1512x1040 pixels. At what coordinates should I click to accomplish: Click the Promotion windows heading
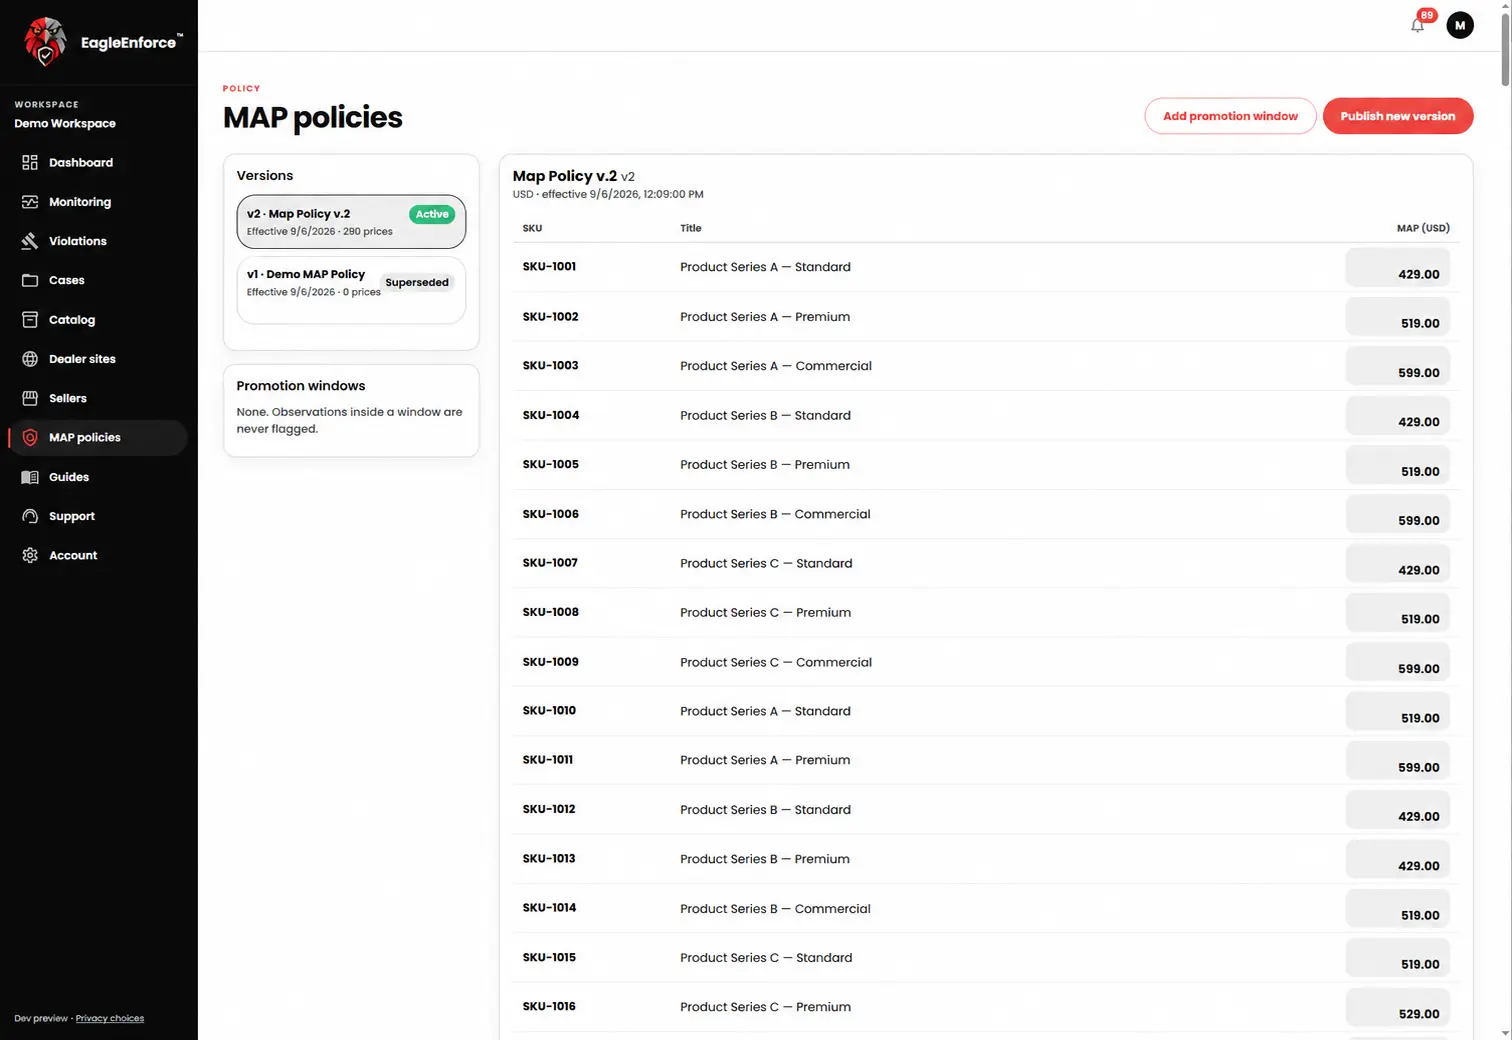pos(301,386)
